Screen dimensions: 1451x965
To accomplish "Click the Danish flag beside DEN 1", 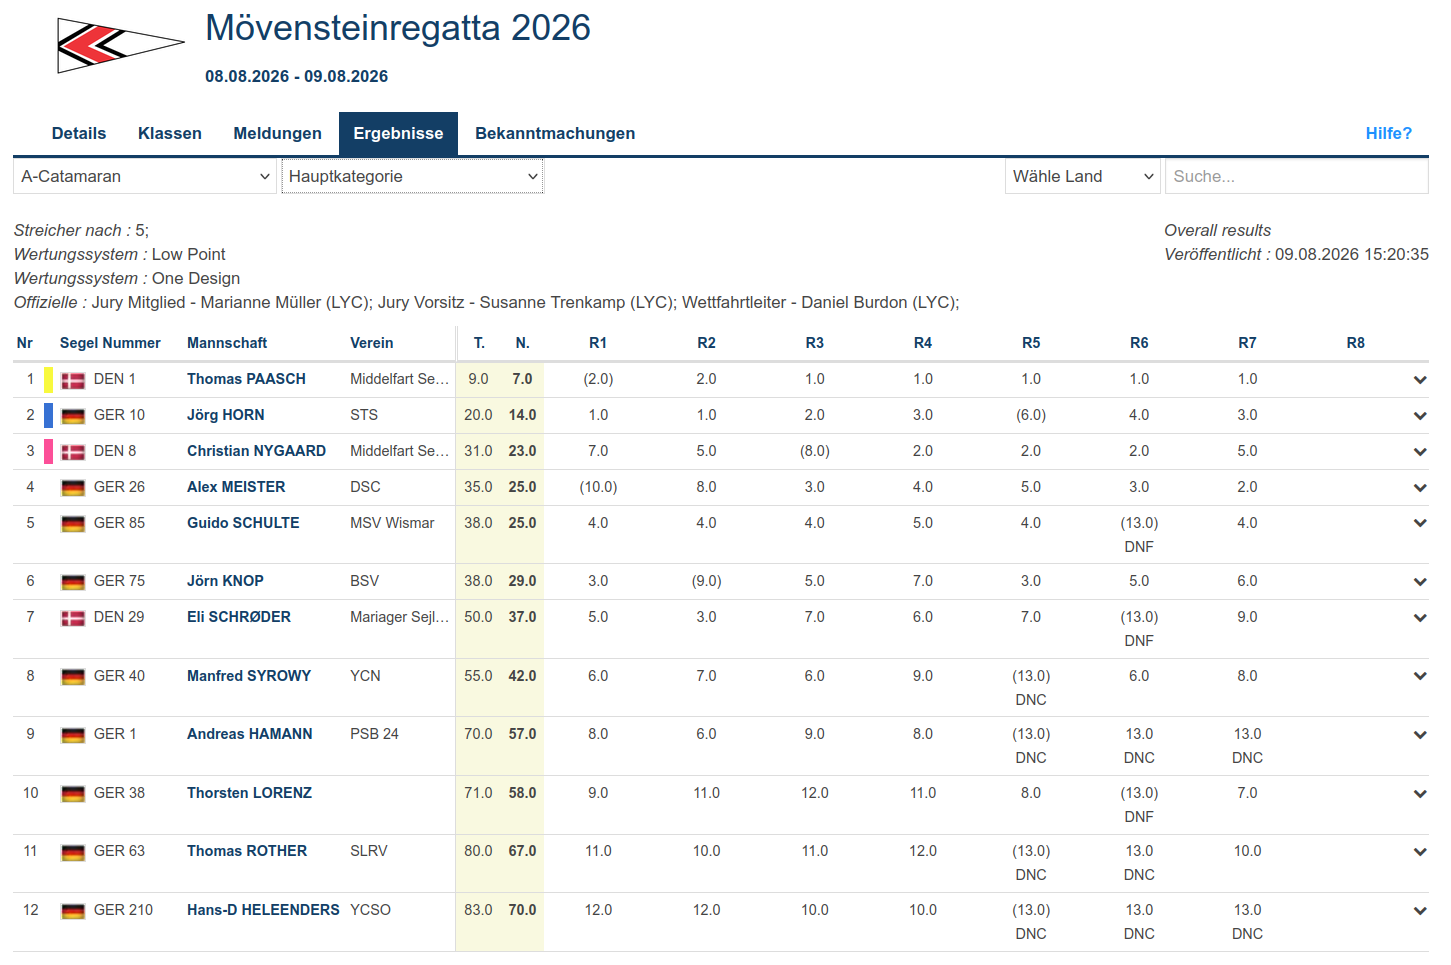I will click(73, 380).
